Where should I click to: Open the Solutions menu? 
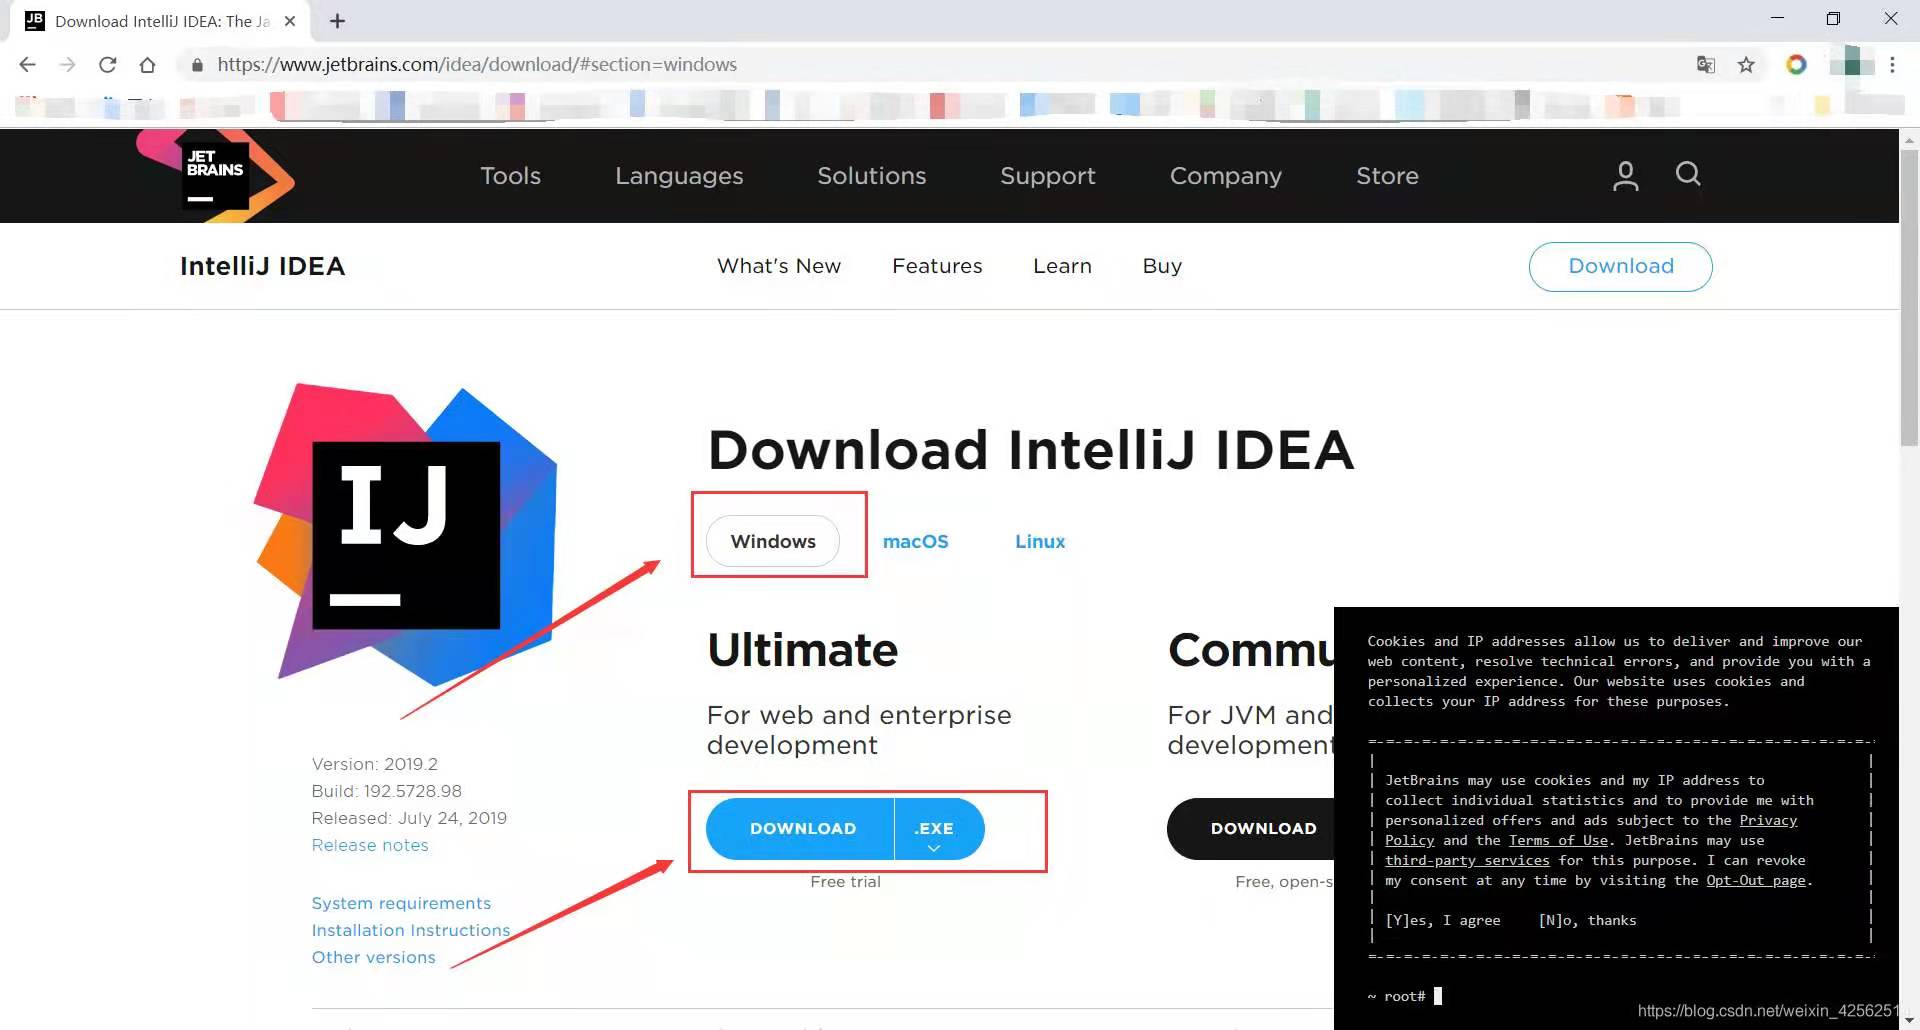pyautogui.click(x=872, y=176)
